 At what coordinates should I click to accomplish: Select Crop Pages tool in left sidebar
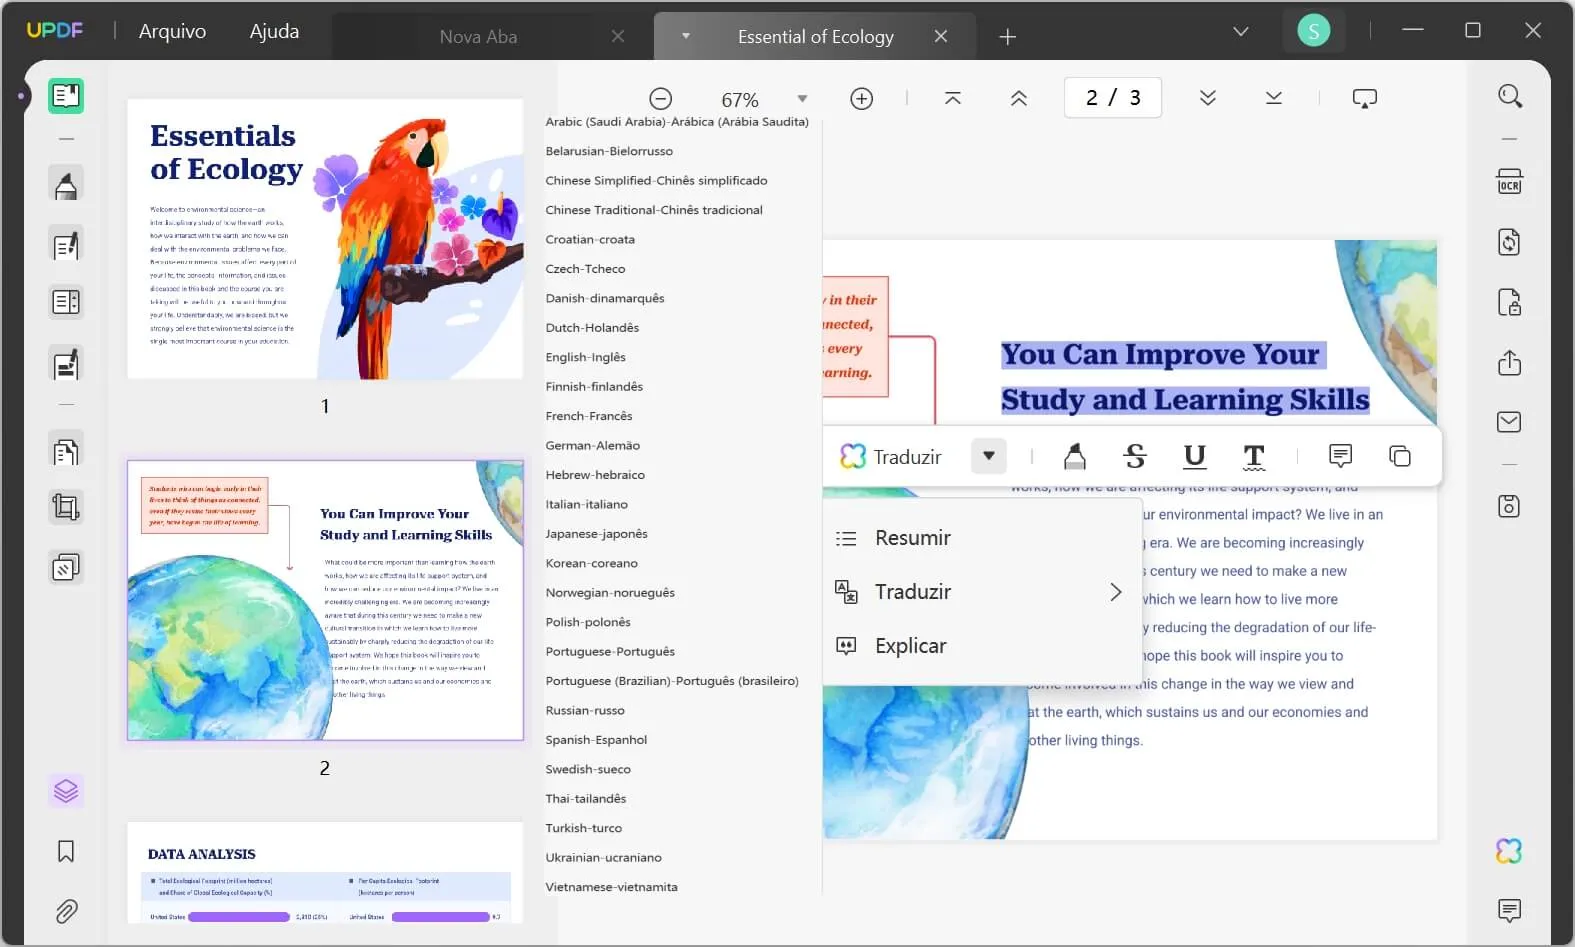point(66,508)
